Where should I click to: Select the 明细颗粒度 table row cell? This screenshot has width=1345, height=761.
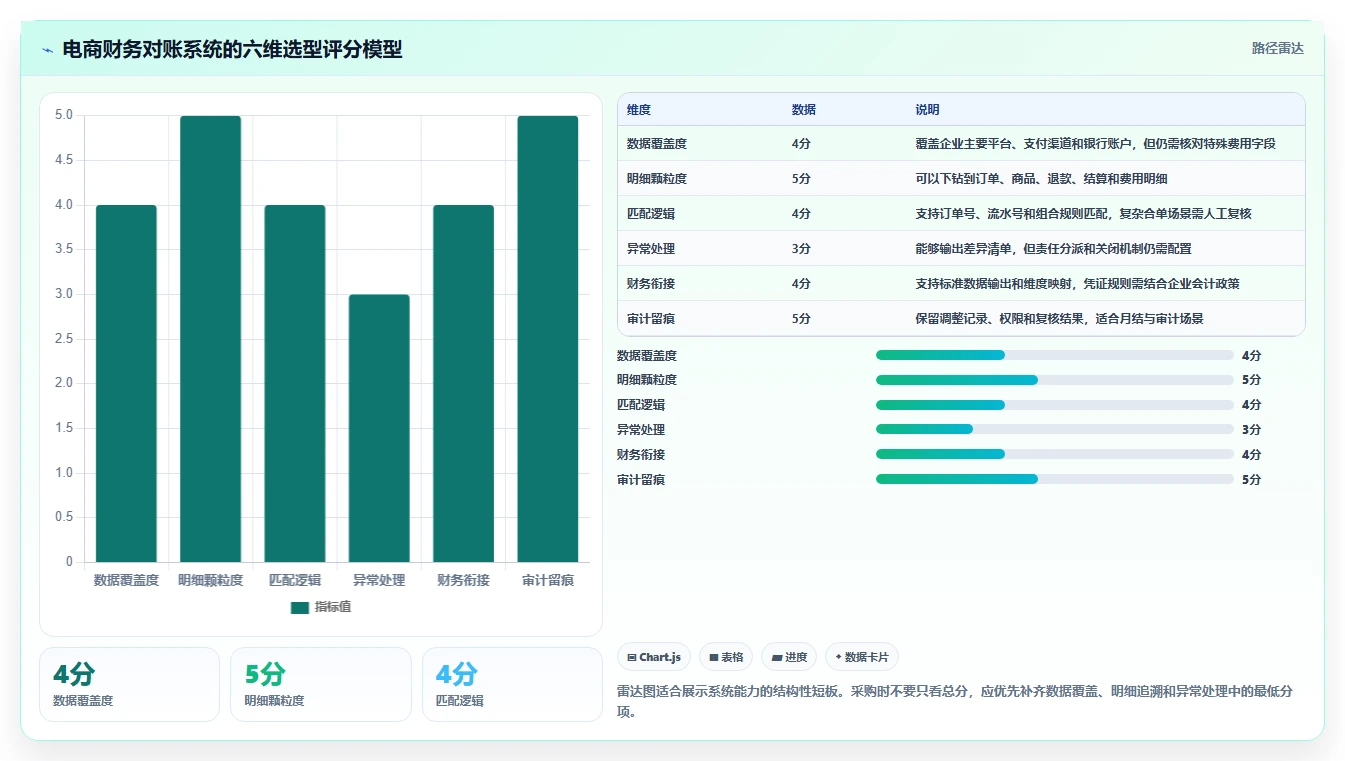coord(657,179)
